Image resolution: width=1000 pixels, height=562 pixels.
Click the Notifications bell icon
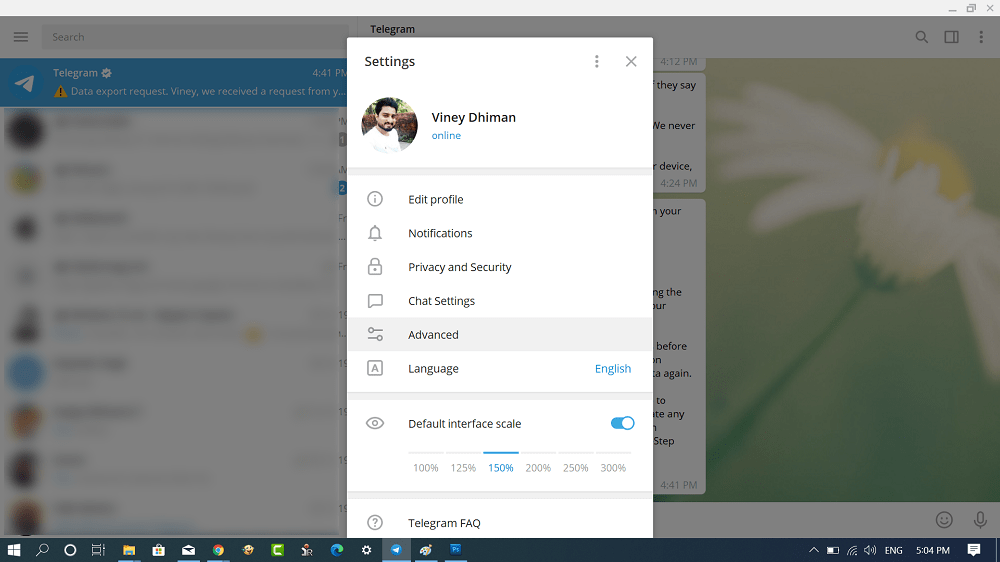(x=375, y=233)
